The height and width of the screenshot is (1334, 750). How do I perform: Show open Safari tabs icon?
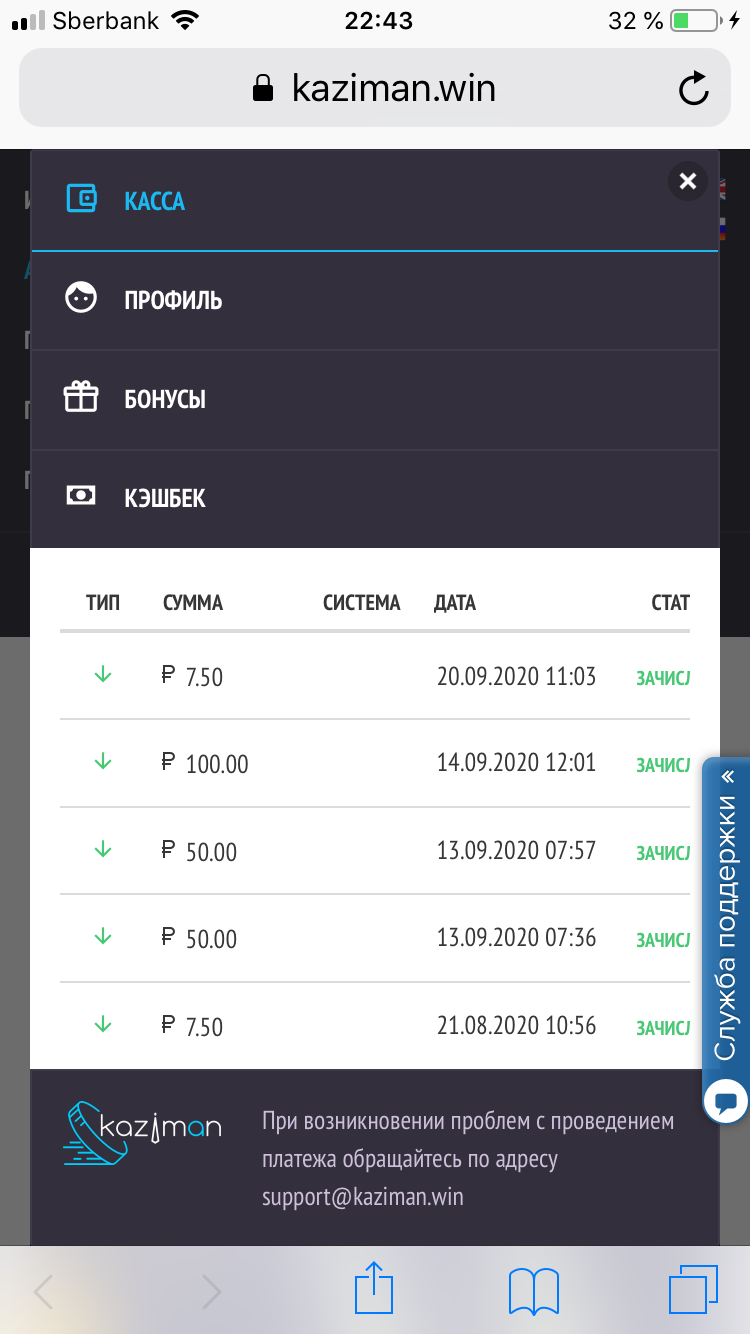tap(693, 1290)
